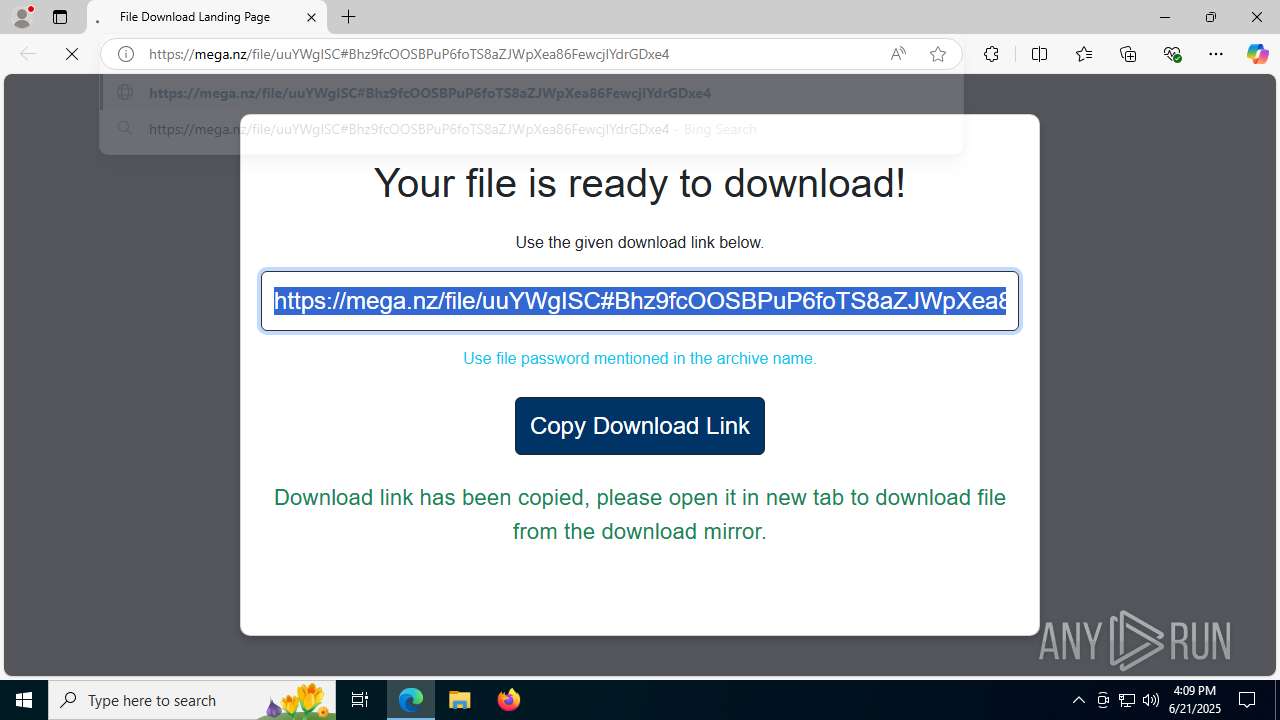Screen dimensions: 1280x720
Task: Stop loading the page
Action: point(72,54)
